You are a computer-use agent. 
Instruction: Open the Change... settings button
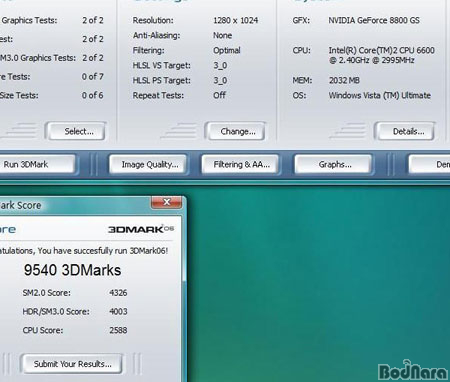click(x=236, y=131)
